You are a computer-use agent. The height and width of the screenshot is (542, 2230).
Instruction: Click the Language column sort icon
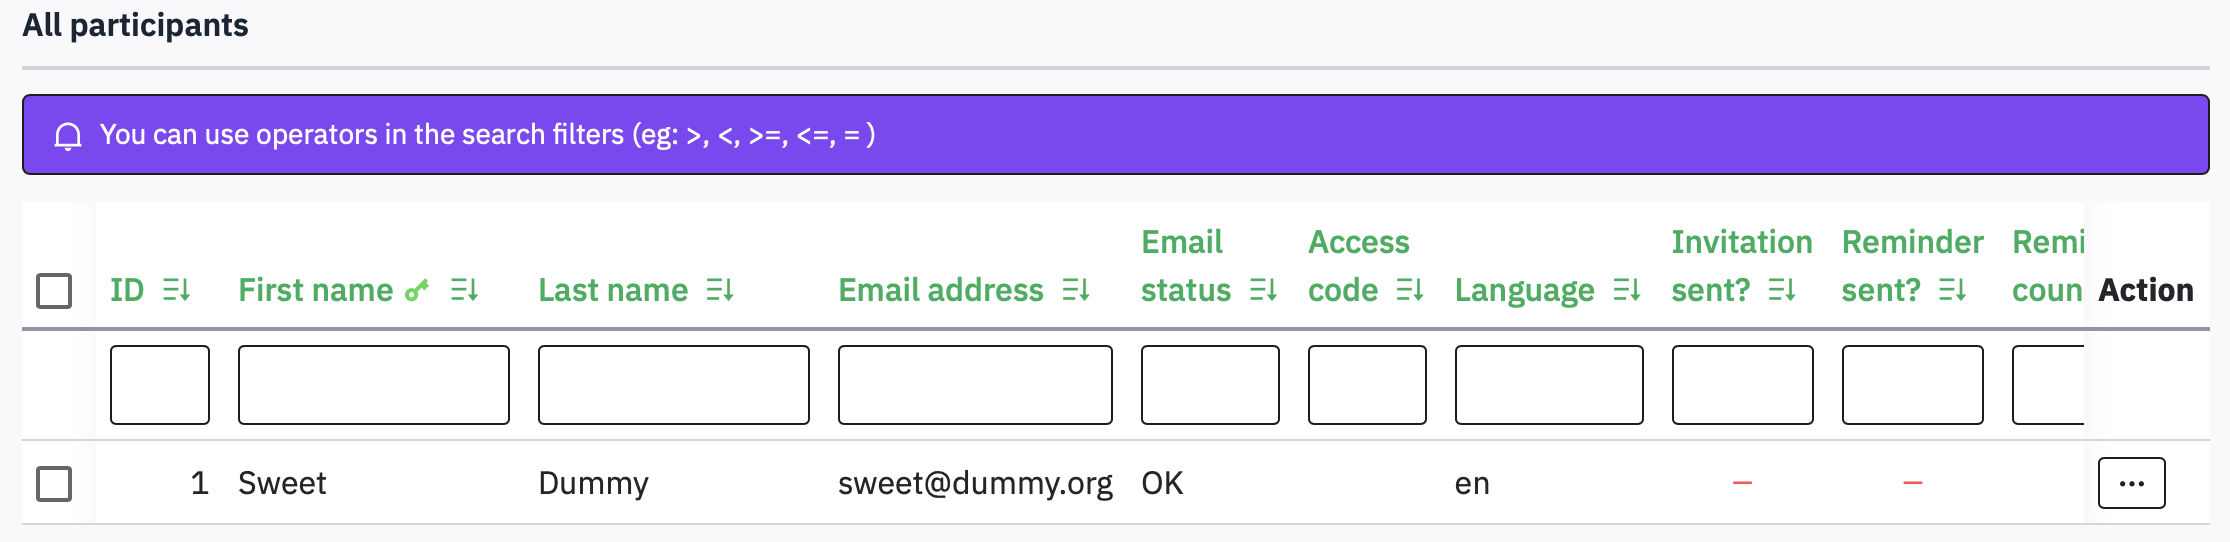(x=1627, y=290)
